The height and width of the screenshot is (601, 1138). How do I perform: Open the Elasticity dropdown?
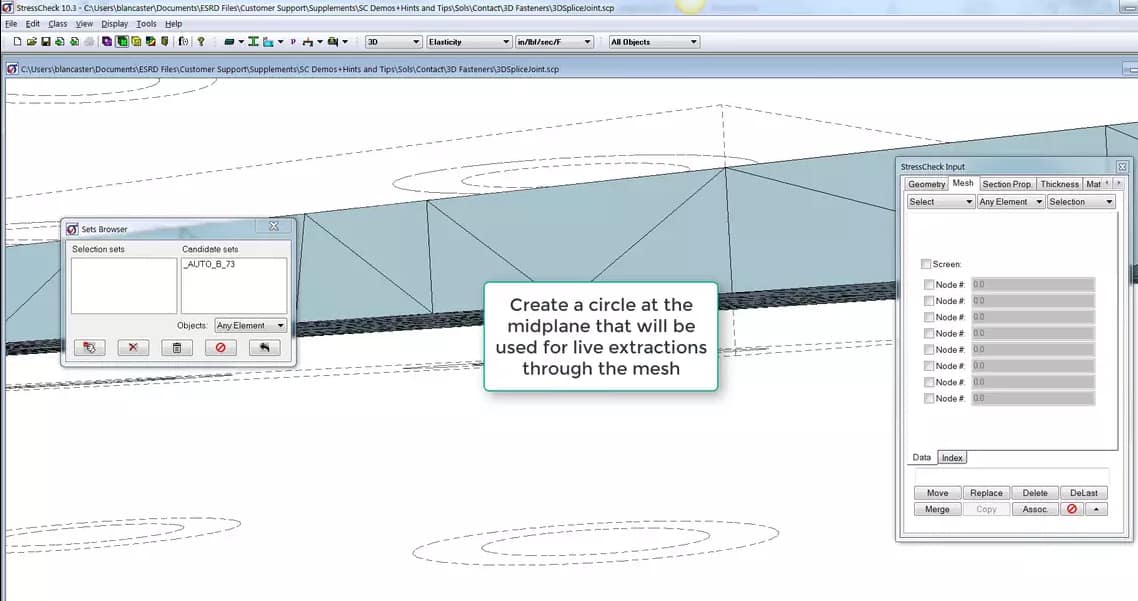[468, 41]
